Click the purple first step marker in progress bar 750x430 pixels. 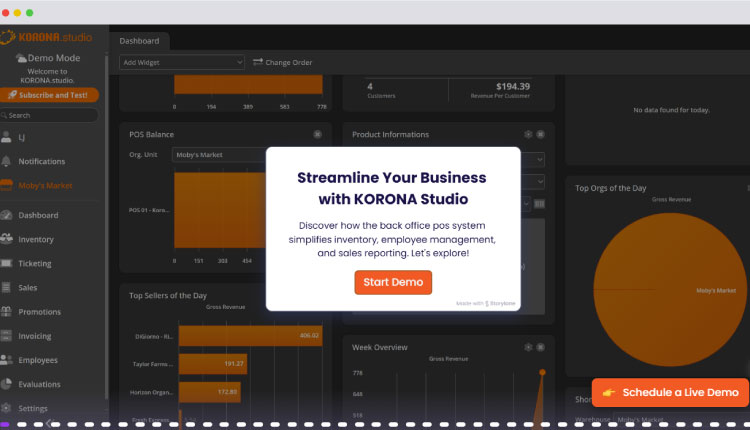click(5, 424)
